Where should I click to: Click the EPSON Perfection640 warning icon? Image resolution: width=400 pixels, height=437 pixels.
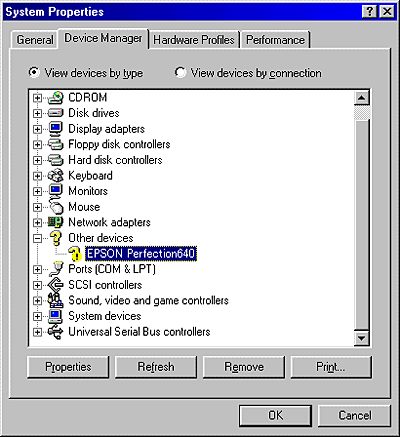click(75, 254)
